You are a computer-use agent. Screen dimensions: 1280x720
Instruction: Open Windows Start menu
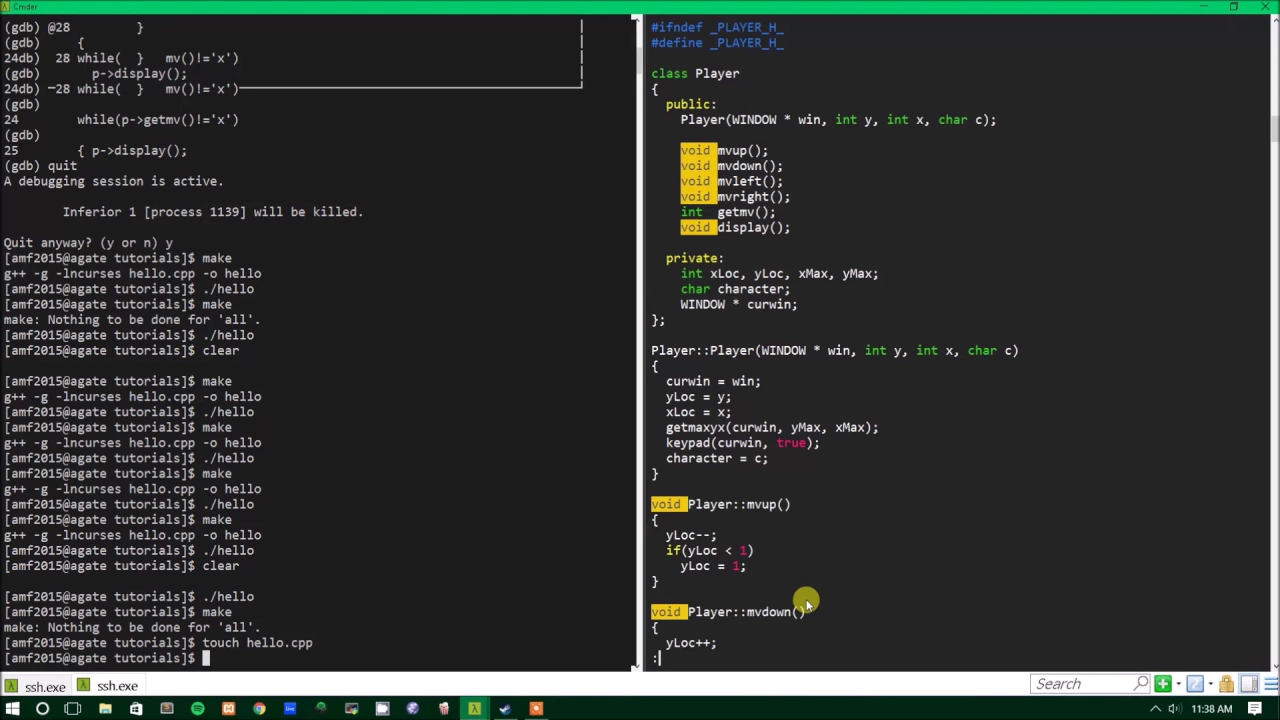(12, 709)
